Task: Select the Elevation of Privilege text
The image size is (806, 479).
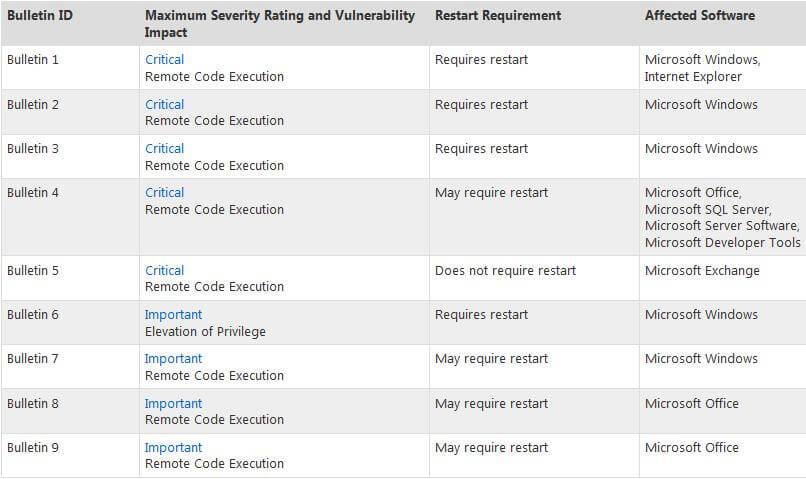Action: coord(205,331)
